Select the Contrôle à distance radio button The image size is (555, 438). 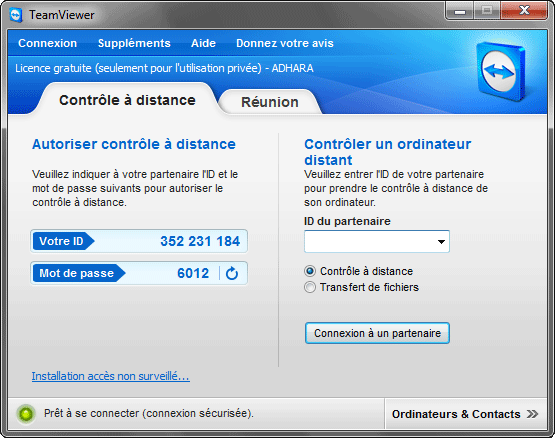click(310, 271)
